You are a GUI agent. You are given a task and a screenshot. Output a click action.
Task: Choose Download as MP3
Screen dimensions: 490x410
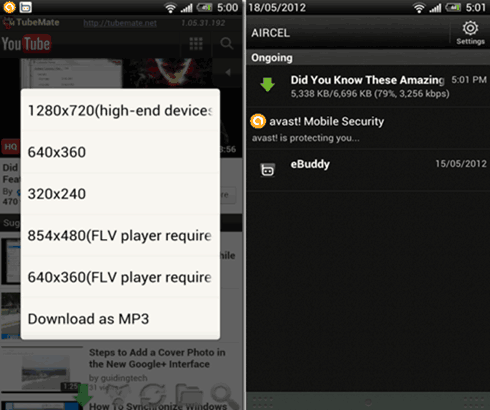tap(120, 319)
